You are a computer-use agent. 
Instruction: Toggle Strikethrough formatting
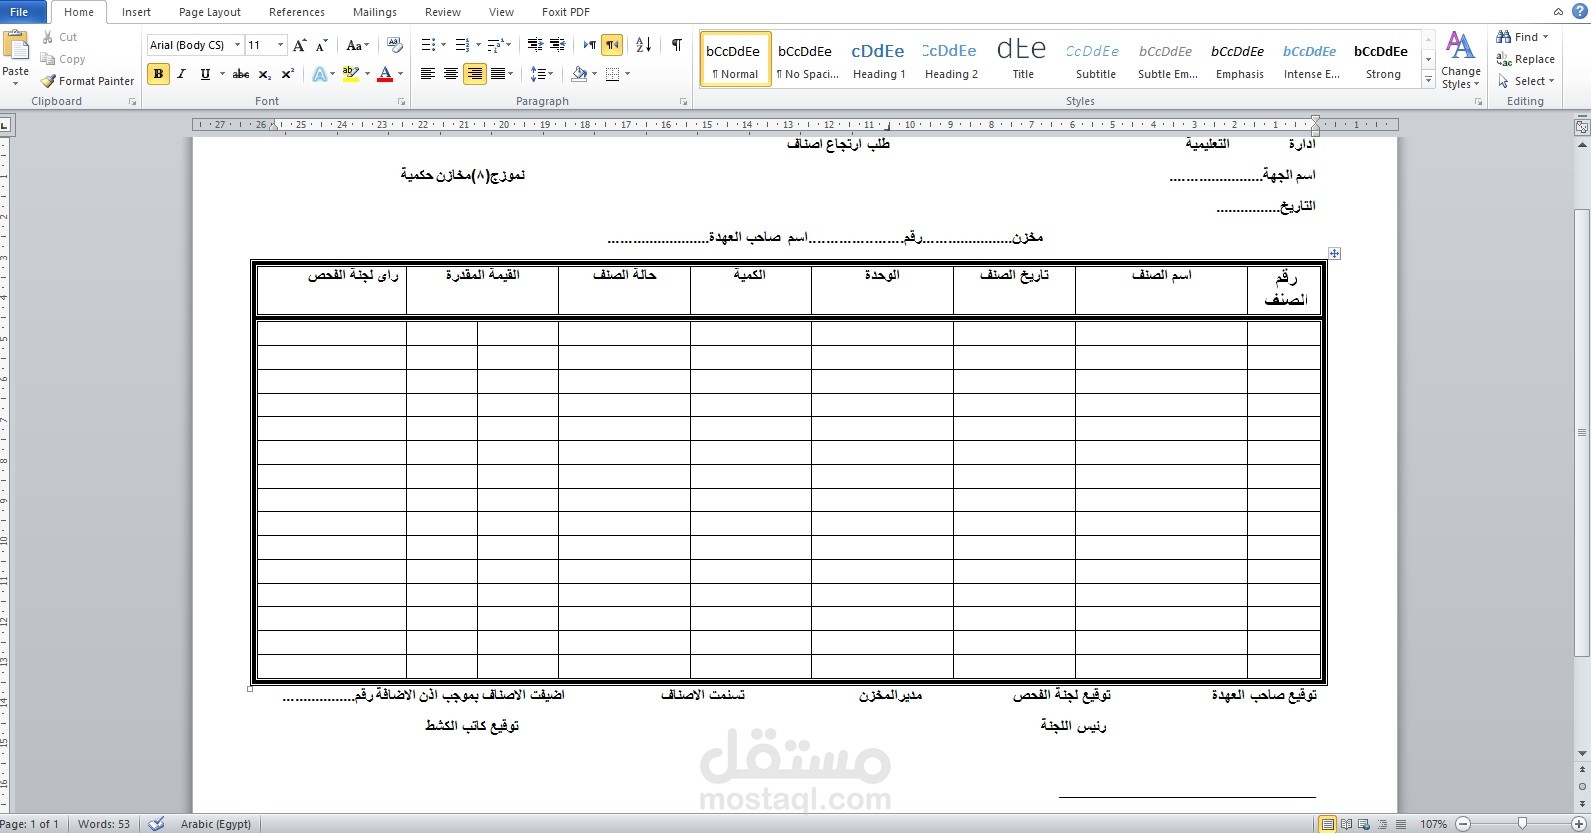[241, 74]
